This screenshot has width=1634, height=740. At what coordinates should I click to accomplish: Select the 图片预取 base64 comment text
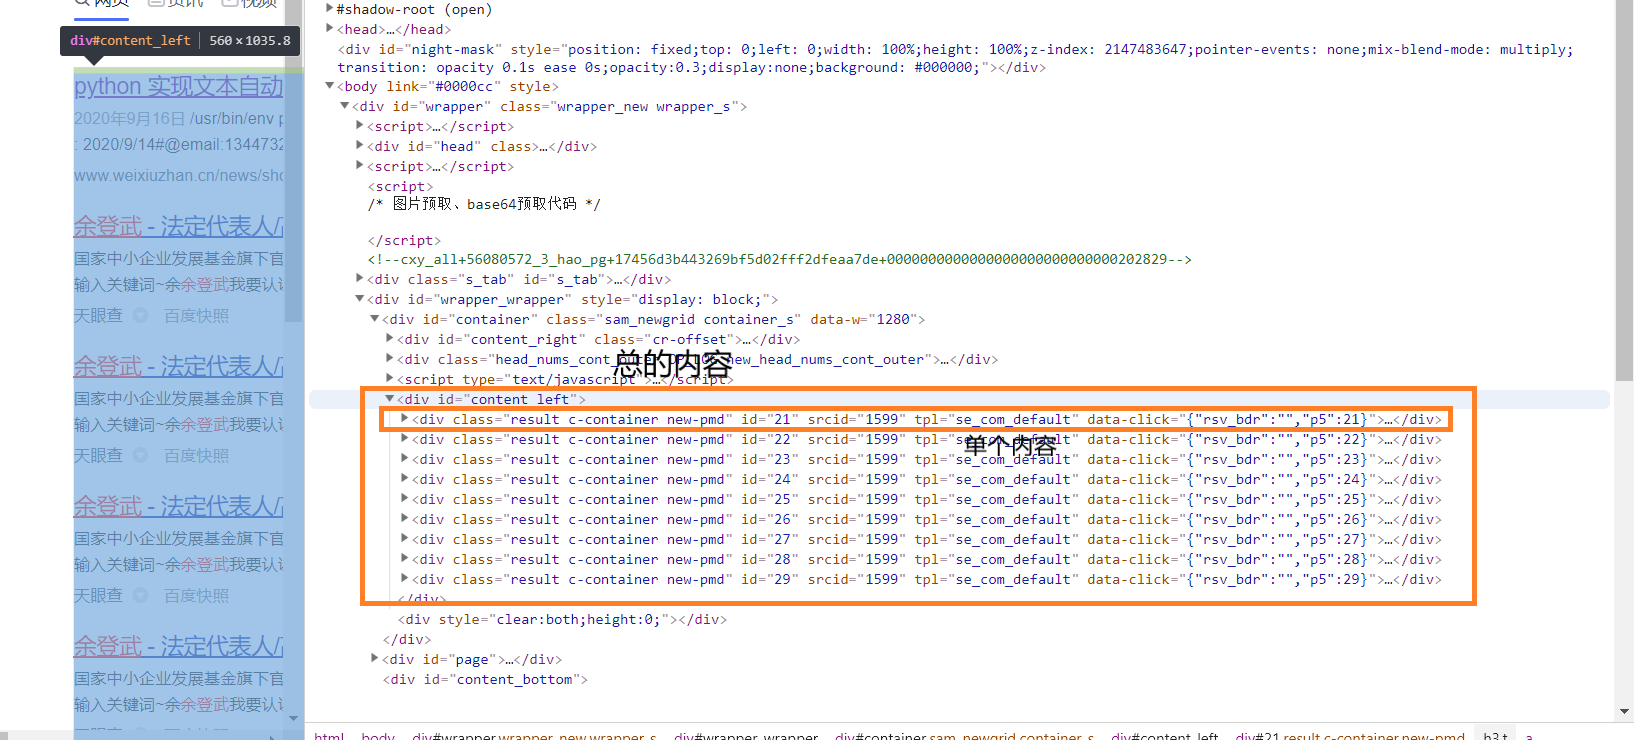484,204
